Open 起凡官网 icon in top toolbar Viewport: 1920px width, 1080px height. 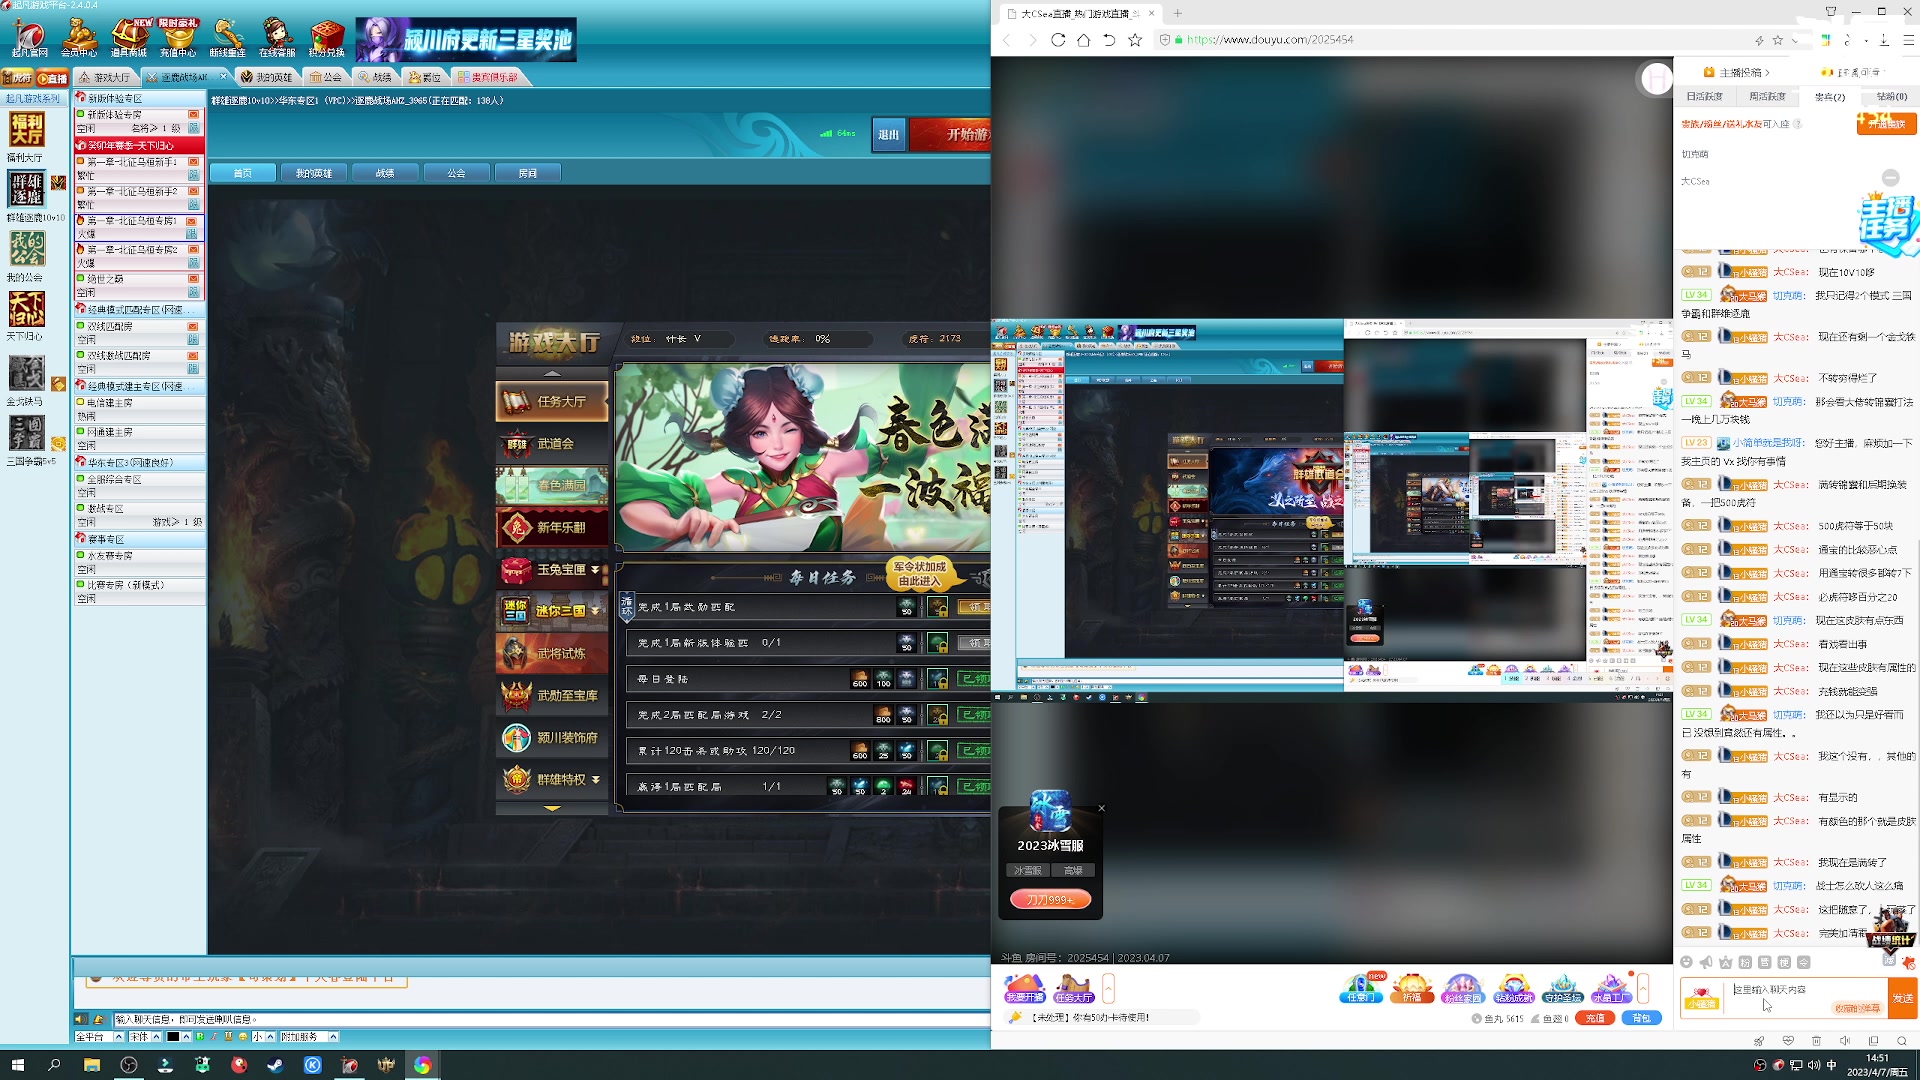[29, 38]
